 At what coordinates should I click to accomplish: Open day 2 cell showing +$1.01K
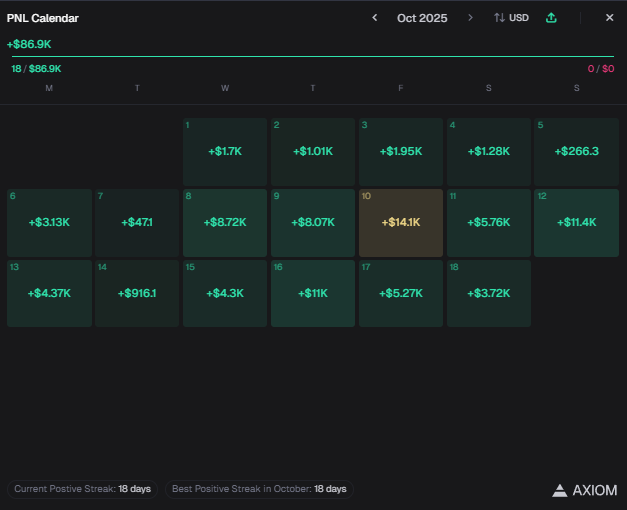coord(313,152)
